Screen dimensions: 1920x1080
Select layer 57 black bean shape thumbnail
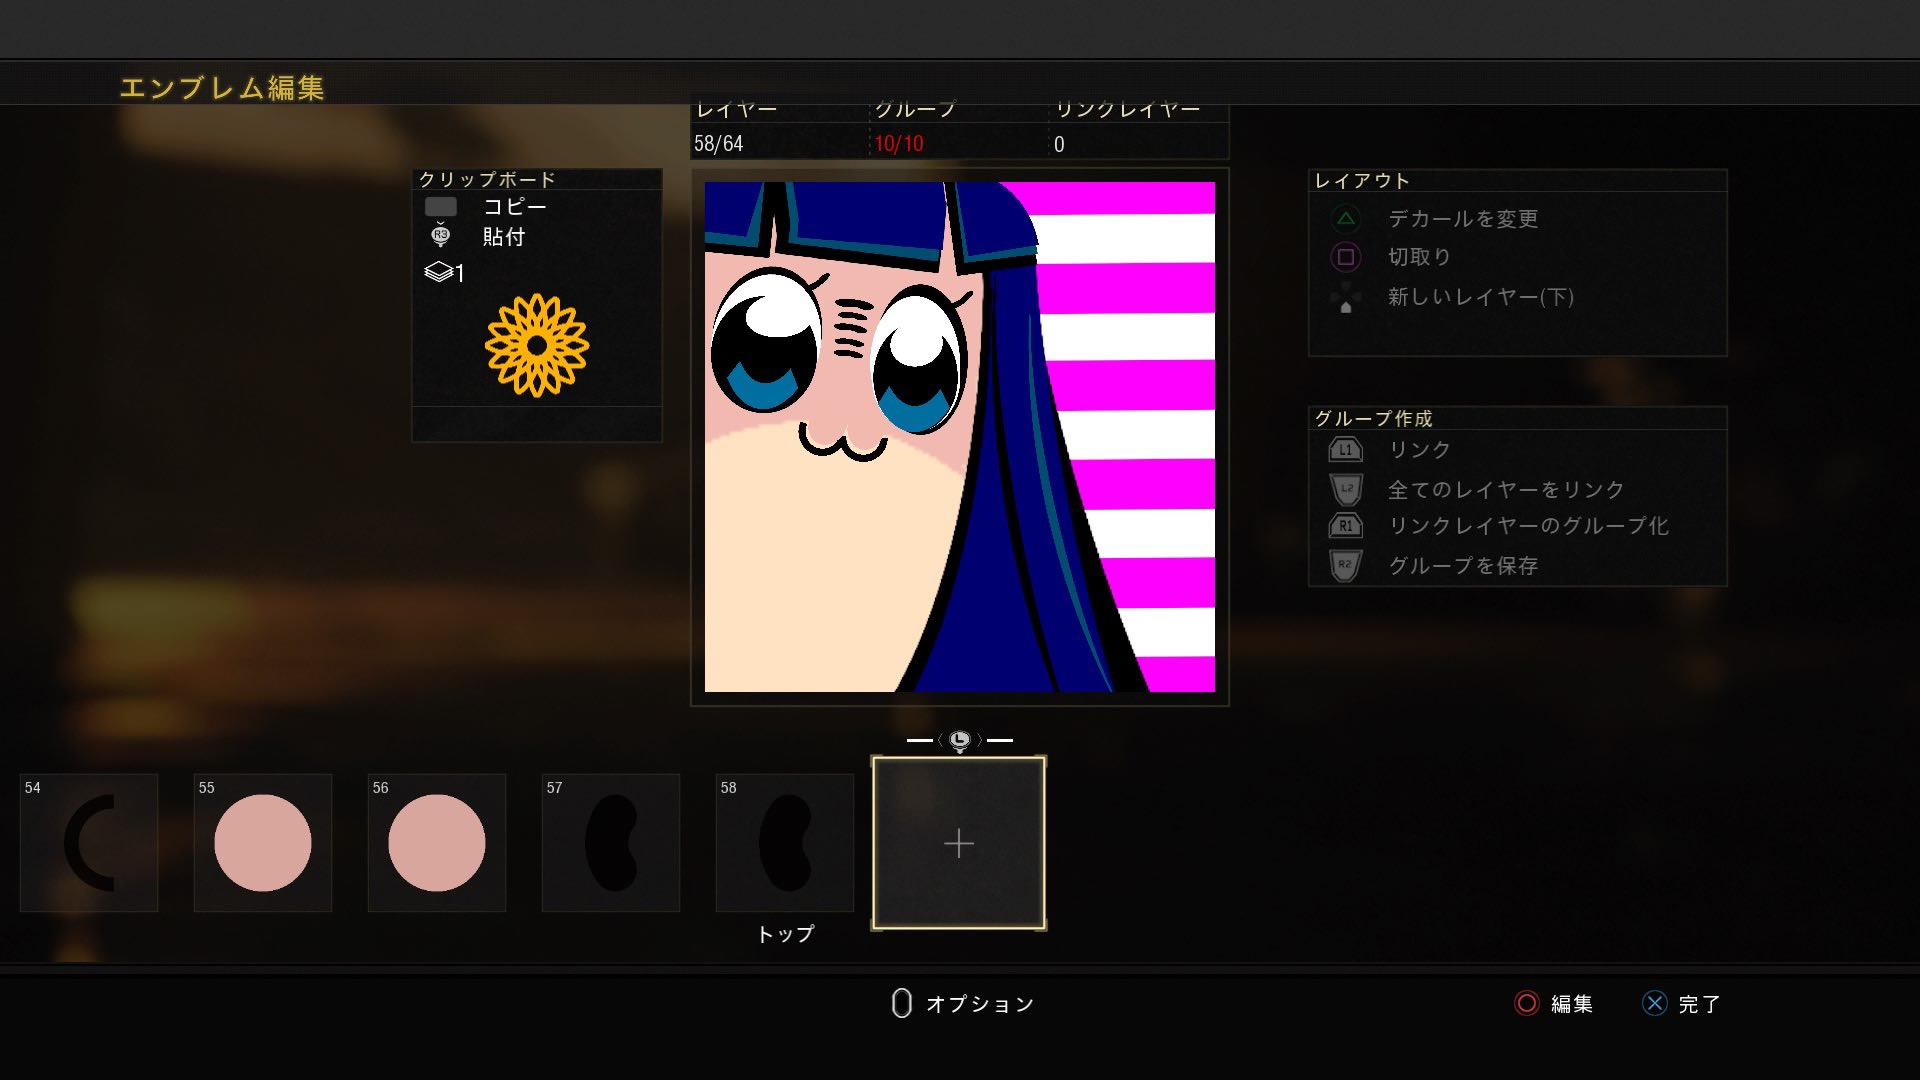pyautogui.click(x=611, y=842)
